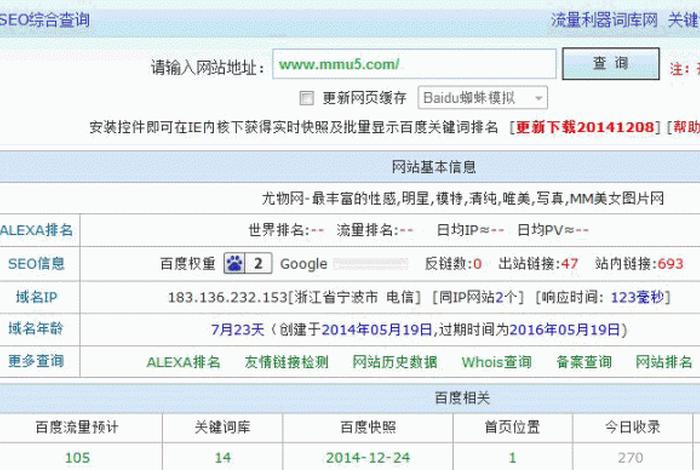Click the 今日收录 column header
700x470 pixels.
click(632, 428)
